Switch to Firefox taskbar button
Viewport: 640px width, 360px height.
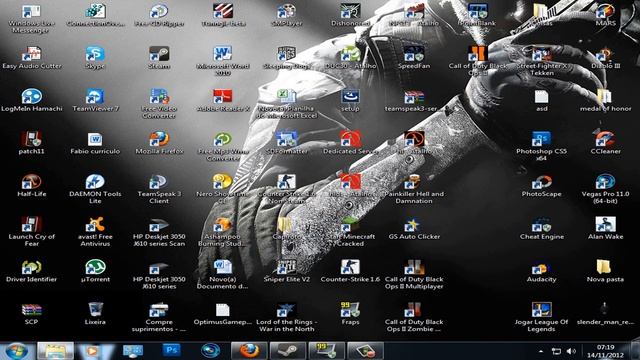point(249,351)
